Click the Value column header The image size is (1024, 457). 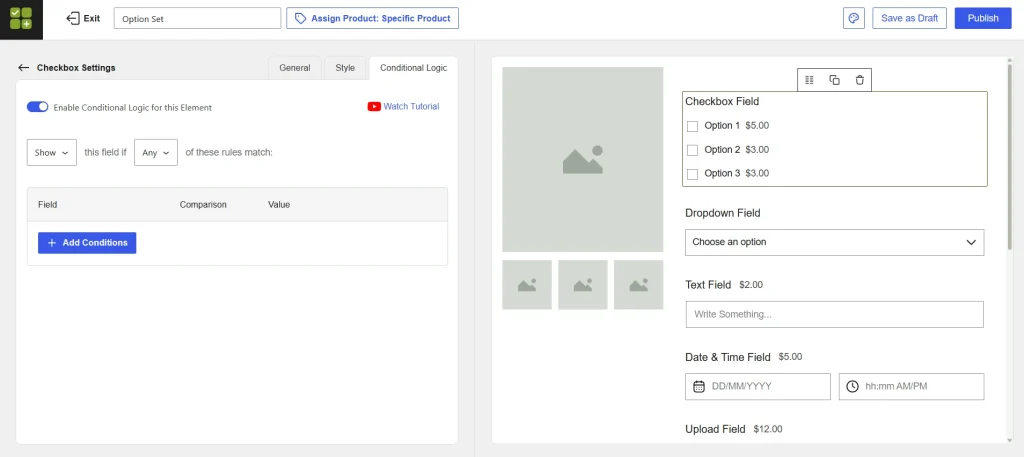[279, 205]
